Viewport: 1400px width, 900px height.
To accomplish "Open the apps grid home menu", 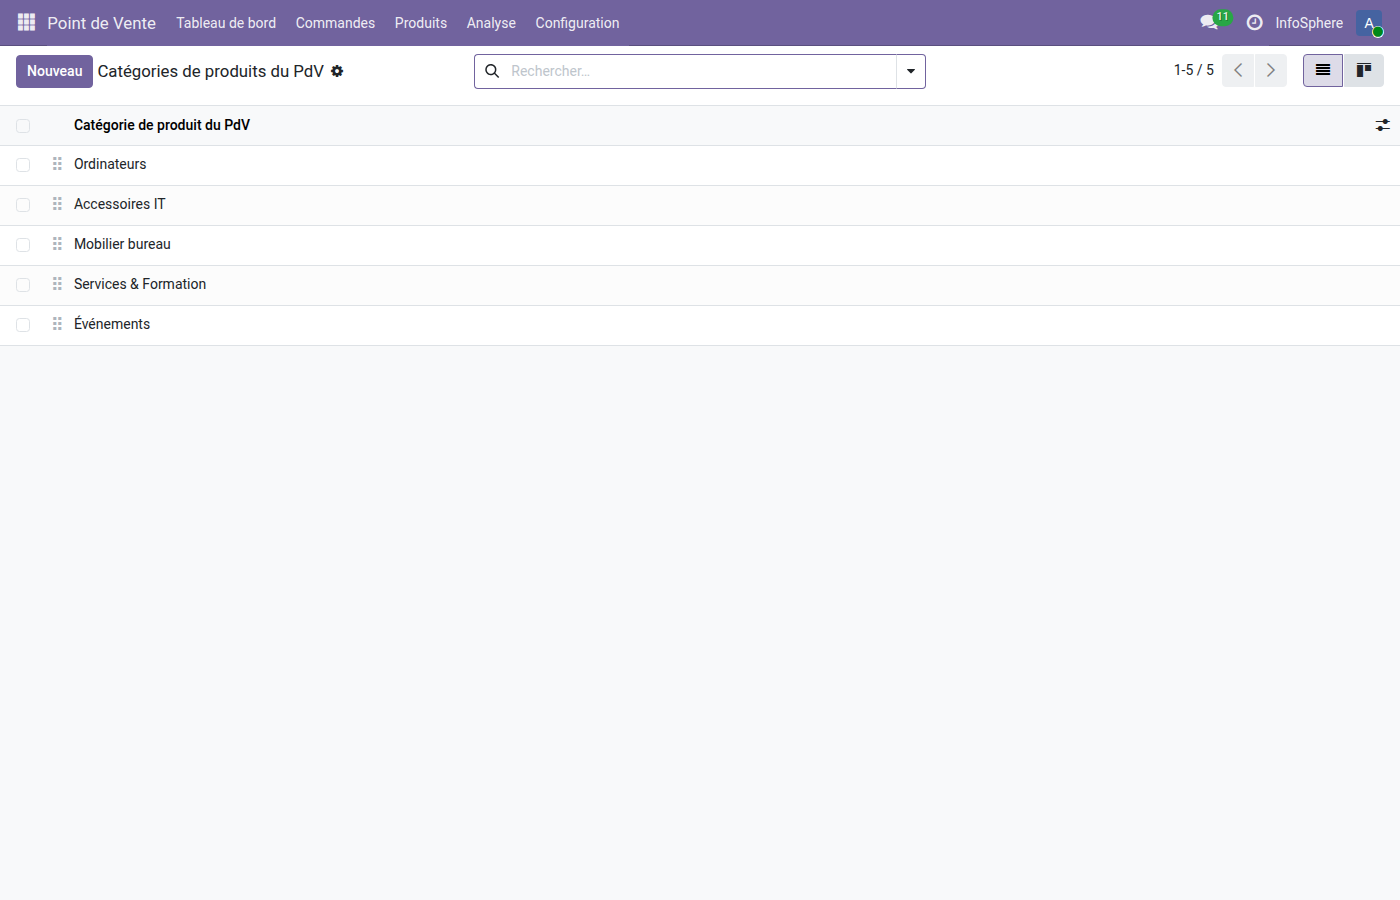I will [26, 22].
